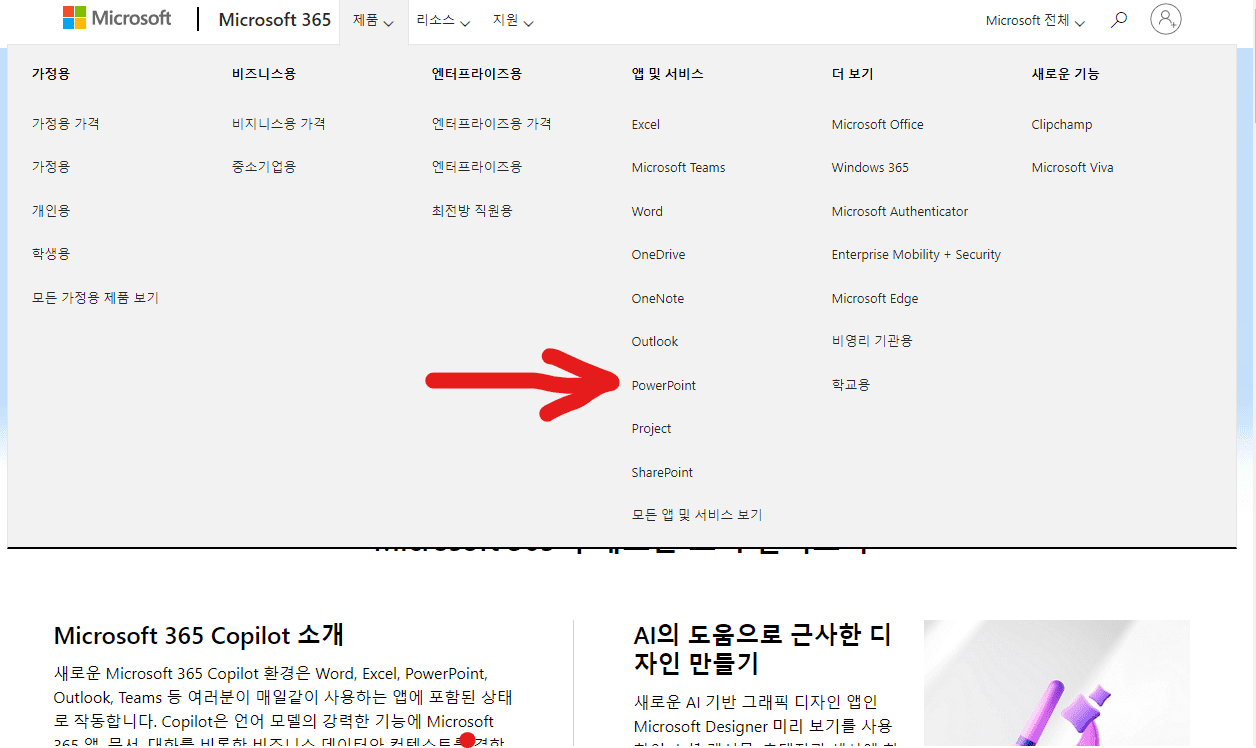Open the OneDrive page
This screenshot has width=1256, height=748.
[658, 254]
